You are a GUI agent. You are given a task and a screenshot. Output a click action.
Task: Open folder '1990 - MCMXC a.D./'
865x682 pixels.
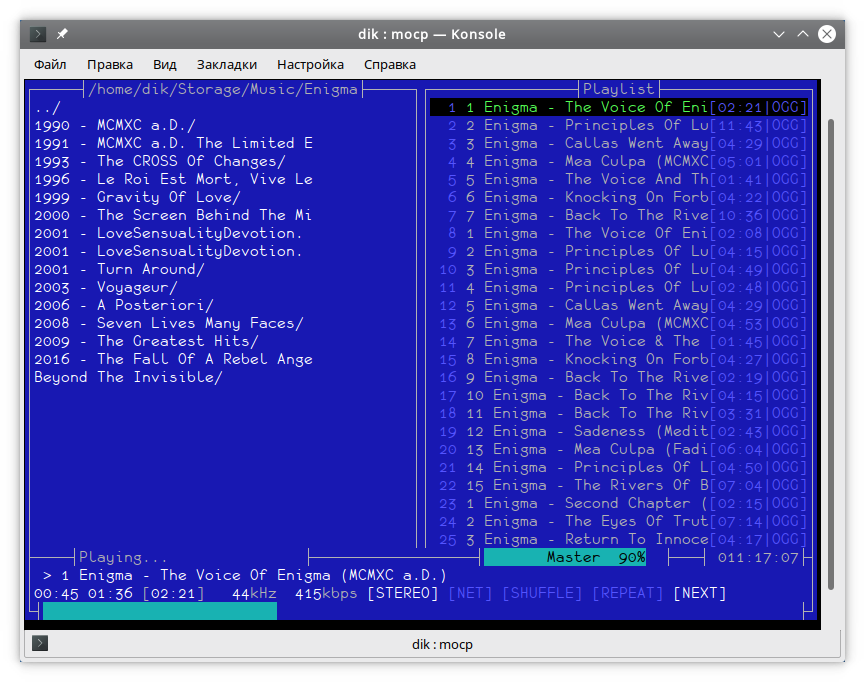point(115,126)
